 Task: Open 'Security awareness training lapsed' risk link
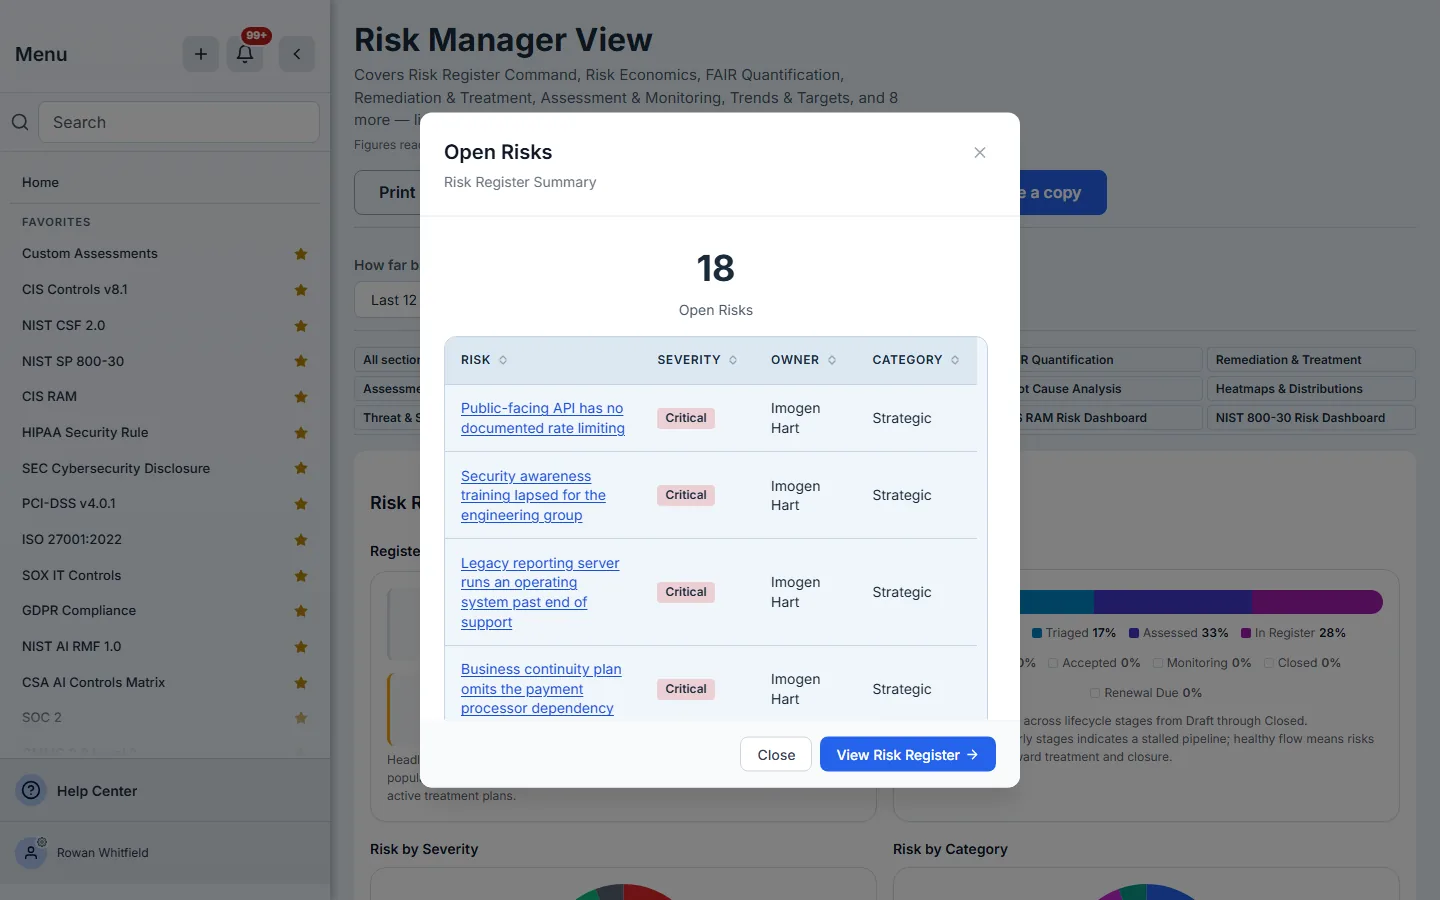[533, 496]
